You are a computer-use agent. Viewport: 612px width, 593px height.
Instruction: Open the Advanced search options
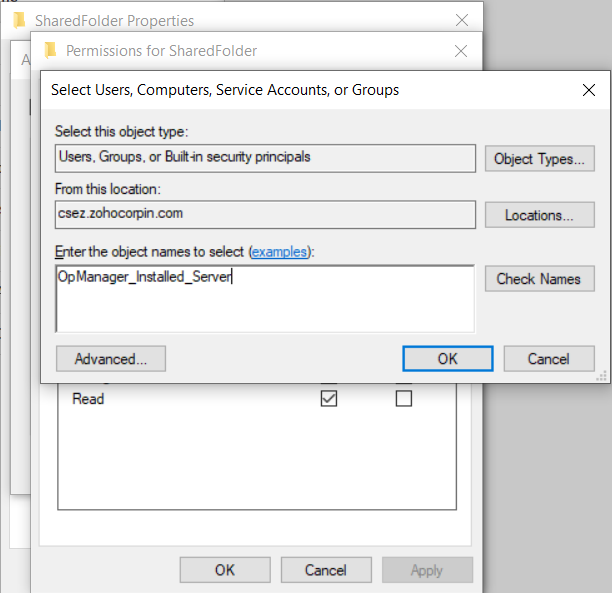(111, 359)
